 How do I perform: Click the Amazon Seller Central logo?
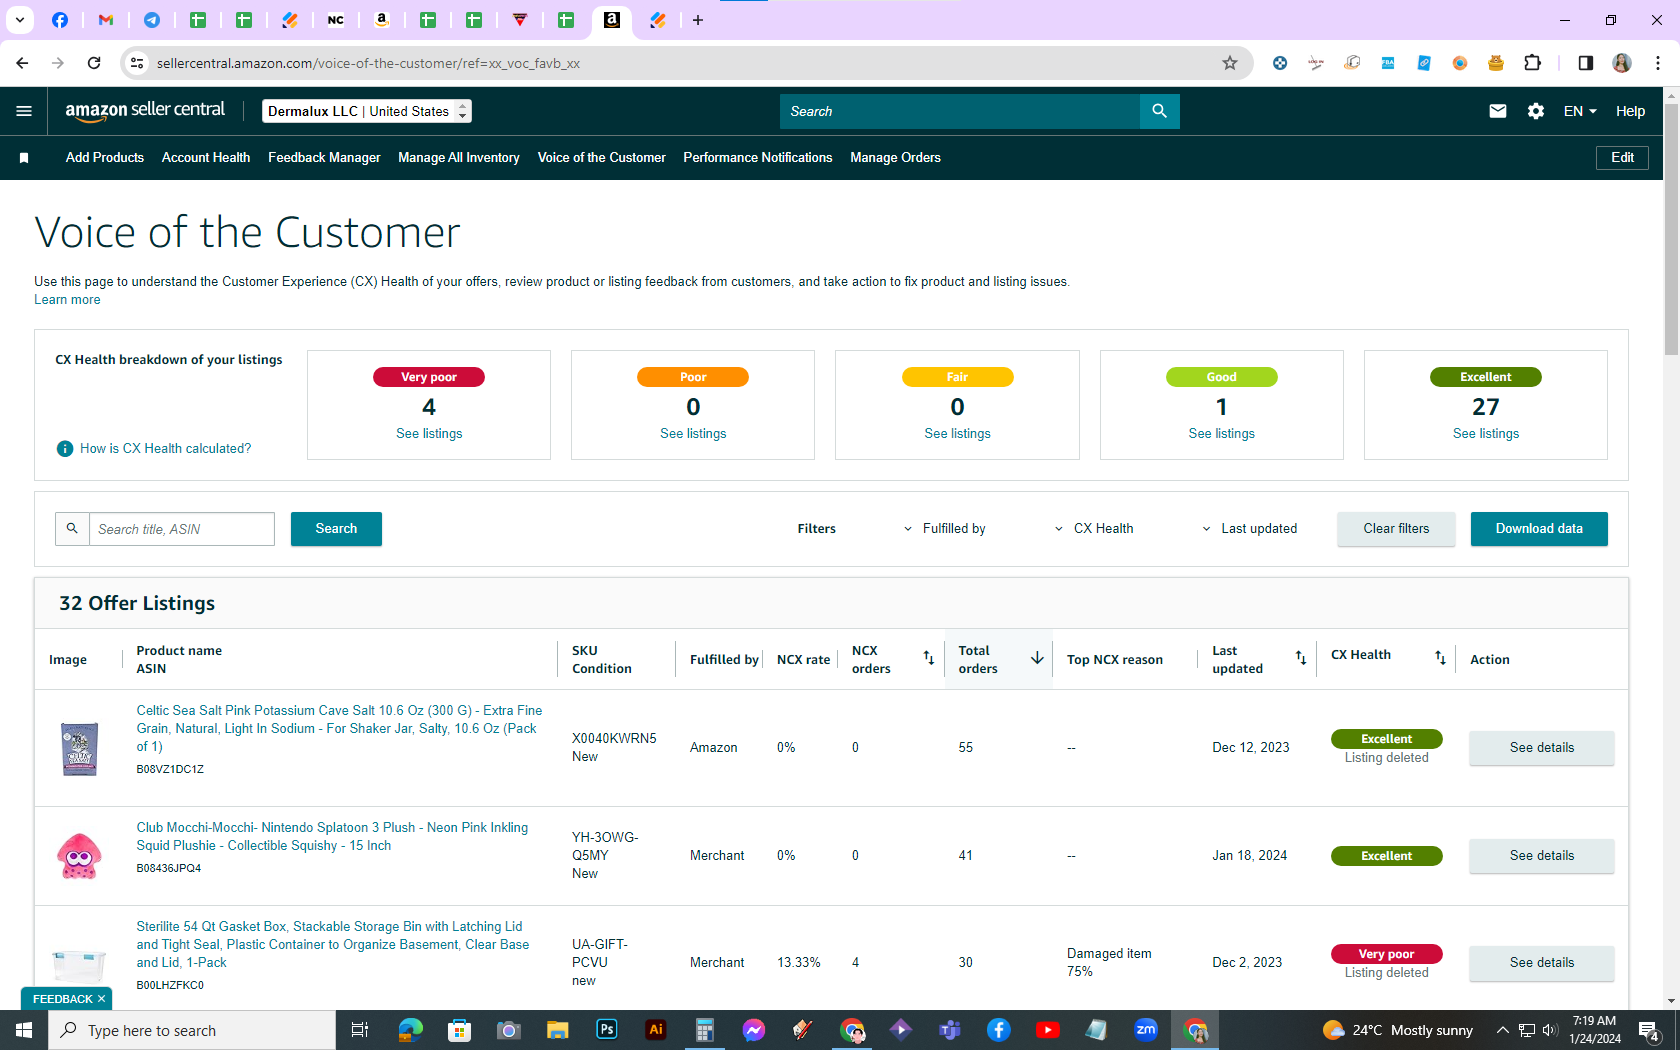click(146, 111)
